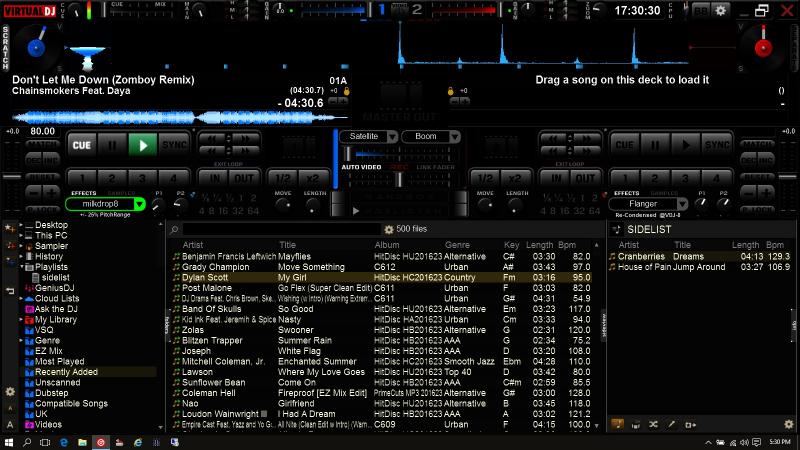800x450 pixels.
Task: Click the right deck LENGTH knob
Action: pyautogui.click(x=515, y=205)
